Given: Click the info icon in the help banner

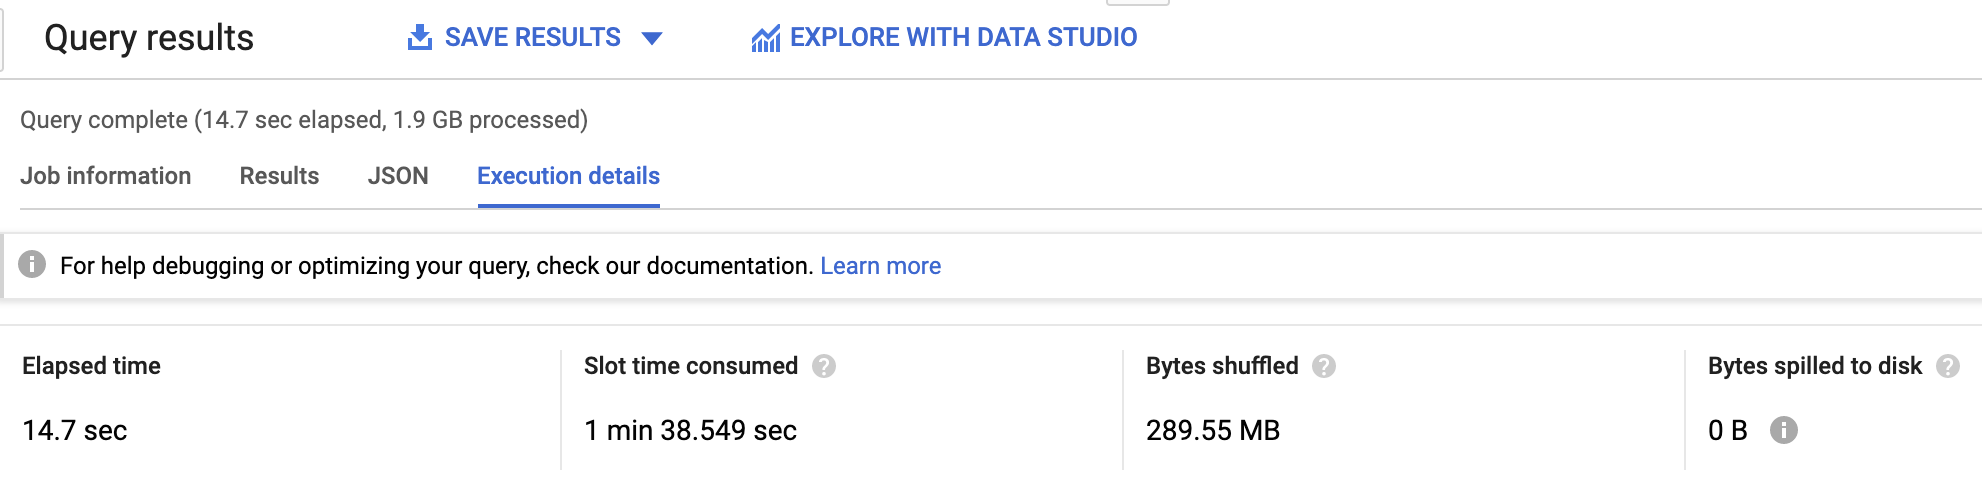Looking at the screenshot, I should (32, 265).
